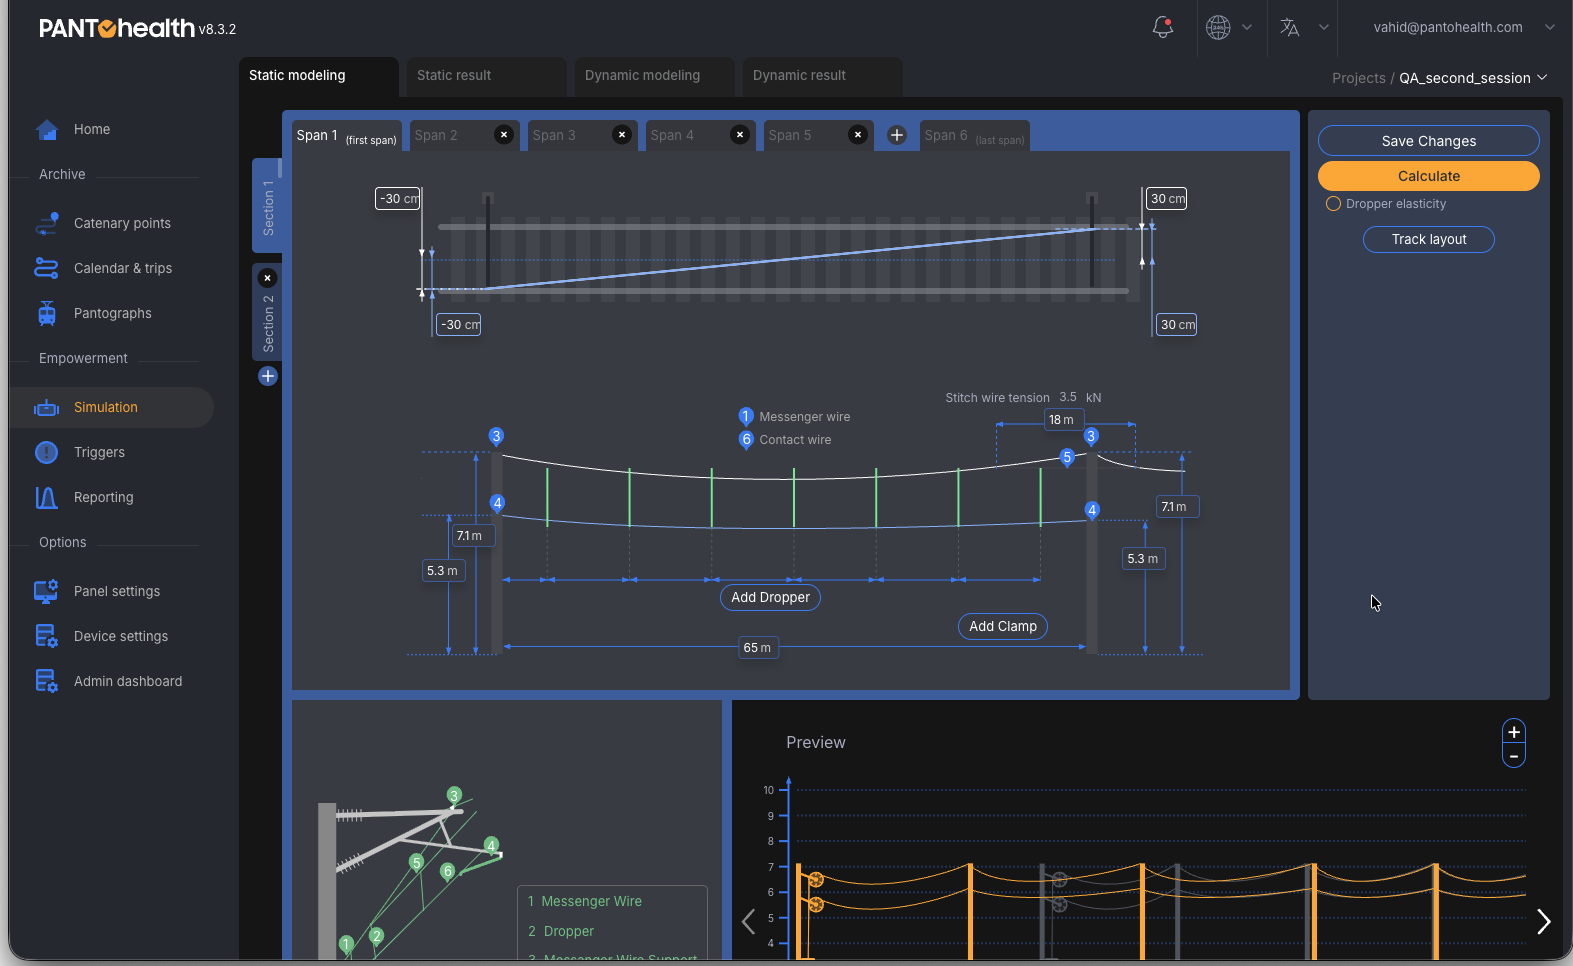1573x966 pixels.
Task: Click the Dropper legend entry
Action: coord(561,931)
